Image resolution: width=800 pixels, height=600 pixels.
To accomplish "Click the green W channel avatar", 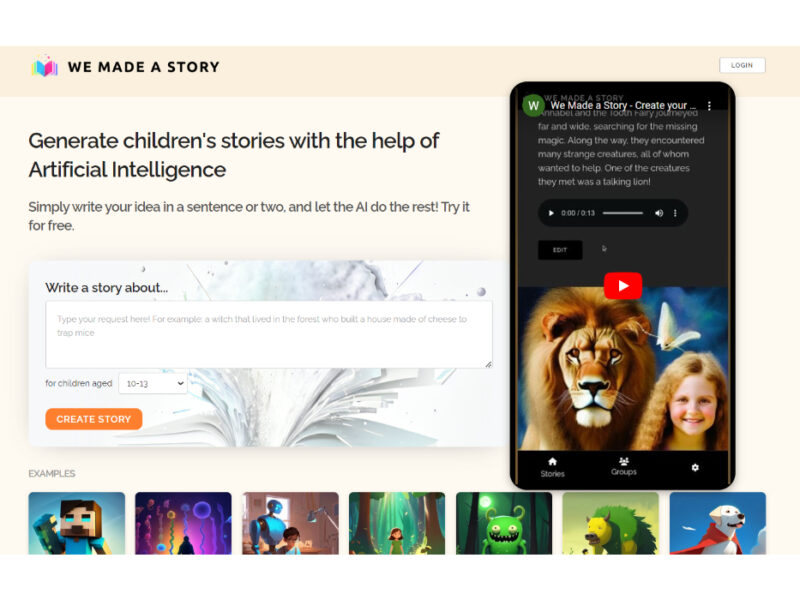I will click(534, 106).
